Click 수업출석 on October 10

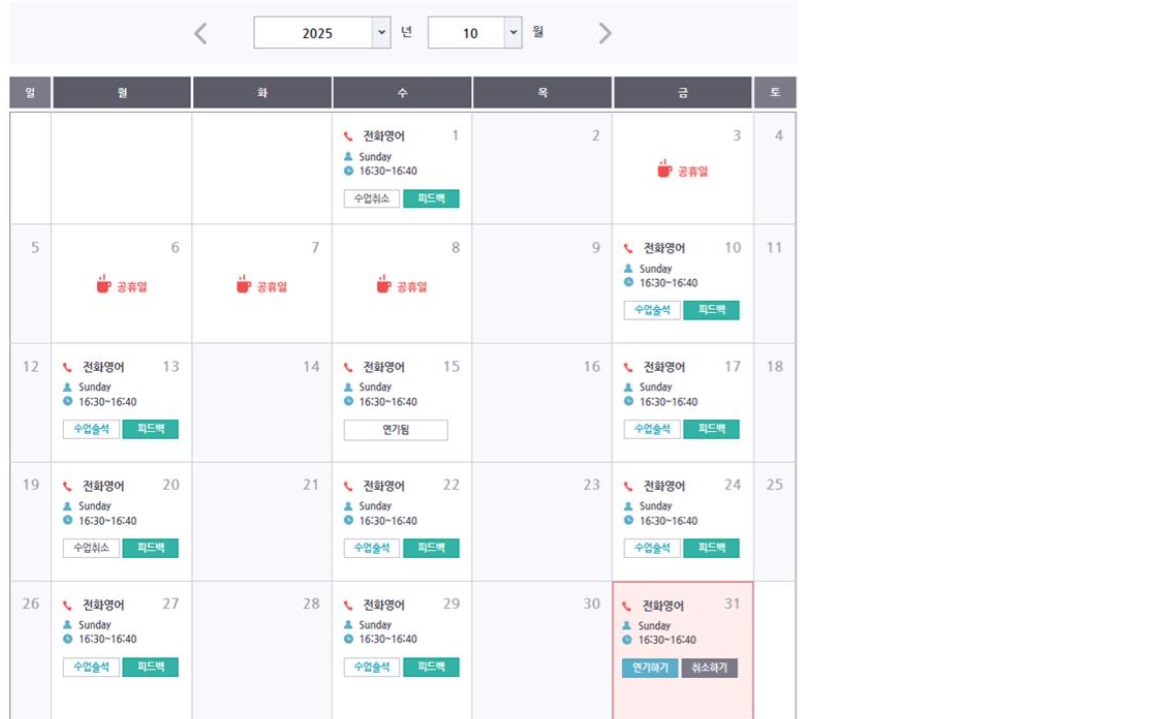652,310
